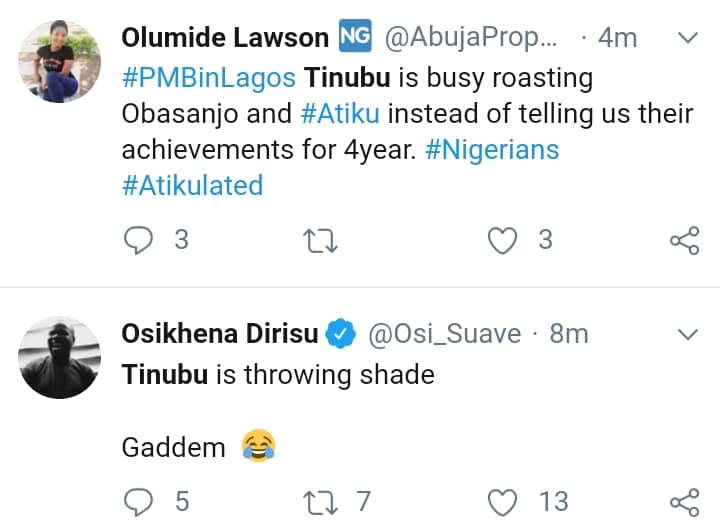Viewport: 720px width, 524px height.
Task: View Olumide Lawson's profile picture
Action: 60,62
